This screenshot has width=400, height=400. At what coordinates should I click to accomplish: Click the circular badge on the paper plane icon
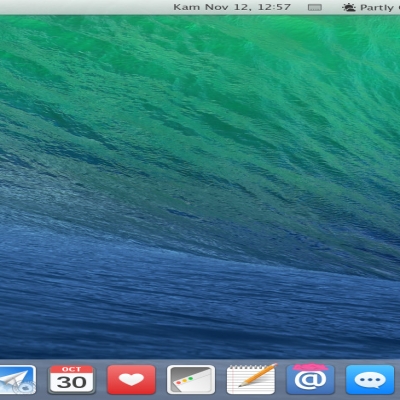tap(24, 387)
